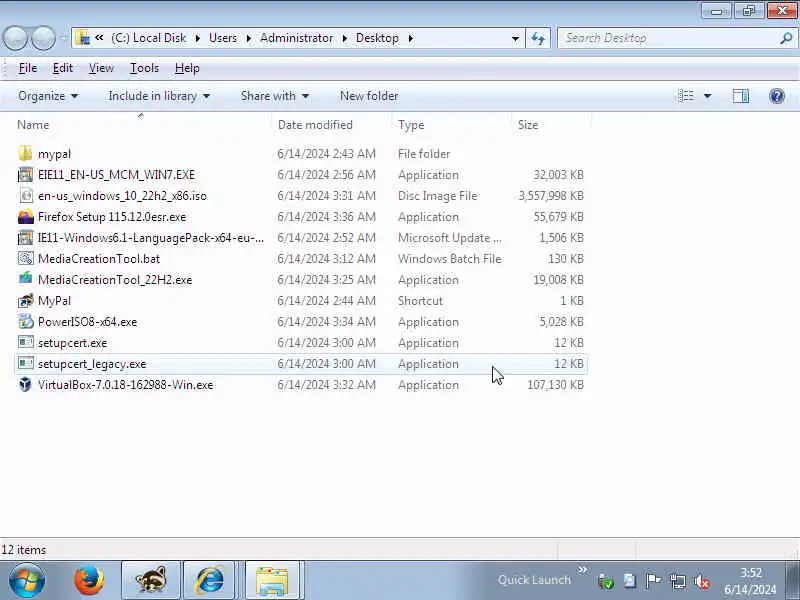Open the View menu

[x=101, y=68]
